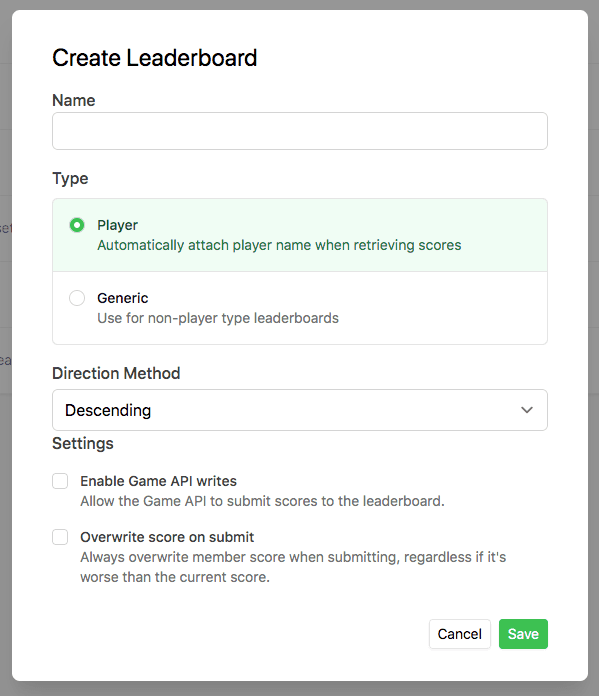The height and width of the screenshot is (696, 599).
Task: Select the Player type radio button
Action: (77, 225)
